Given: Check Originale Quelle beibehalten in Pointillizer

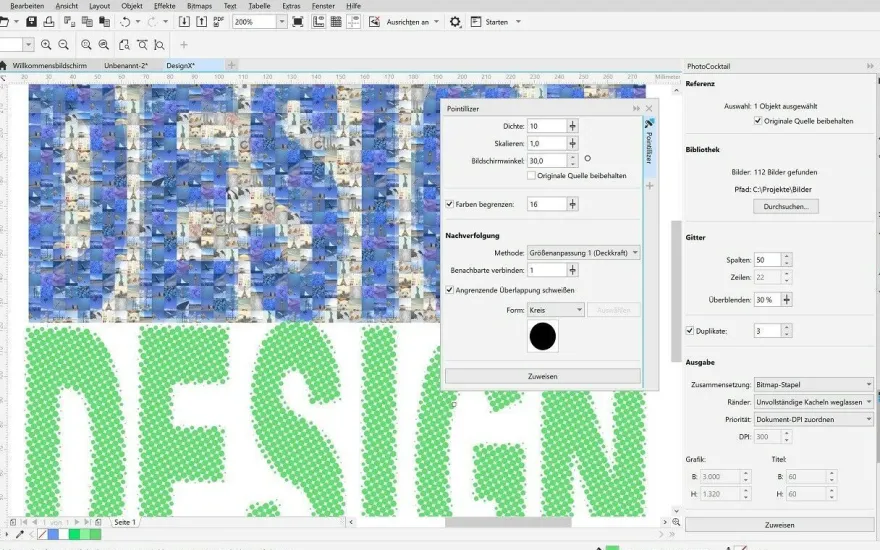Looking at the screenshot, I should pyautogui.click(x=531, y=176).
